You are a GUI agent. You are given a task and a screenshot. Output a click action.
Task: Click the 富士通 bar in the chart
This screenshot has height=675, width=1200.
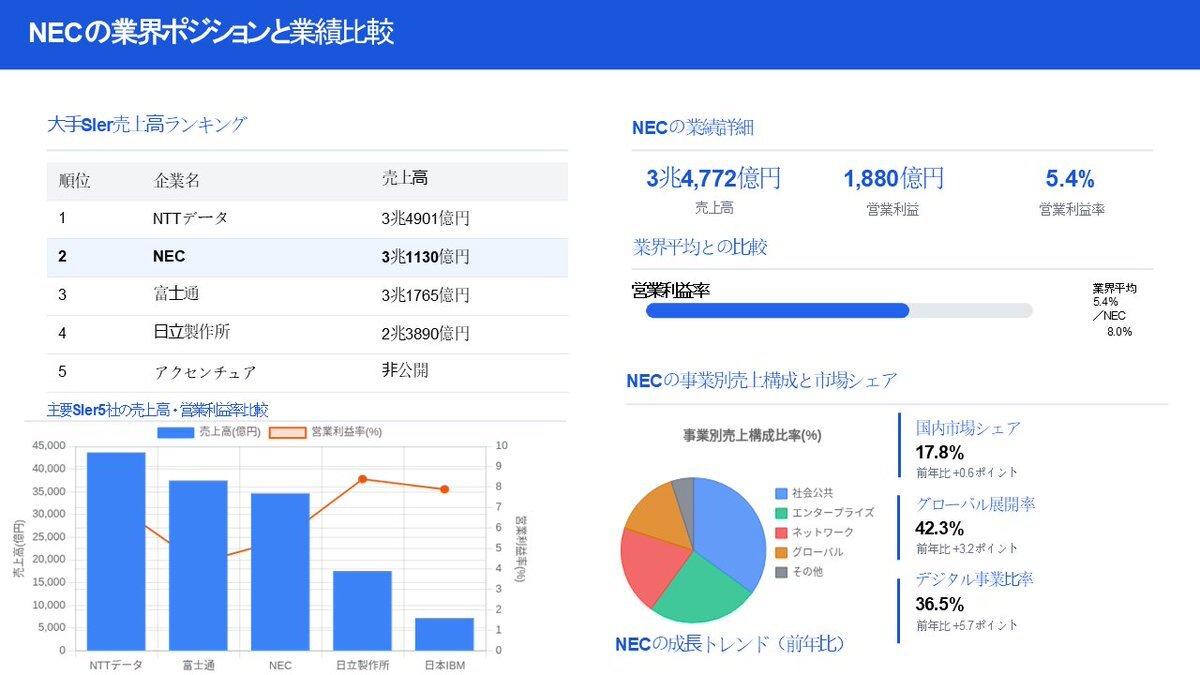point(198,565)
